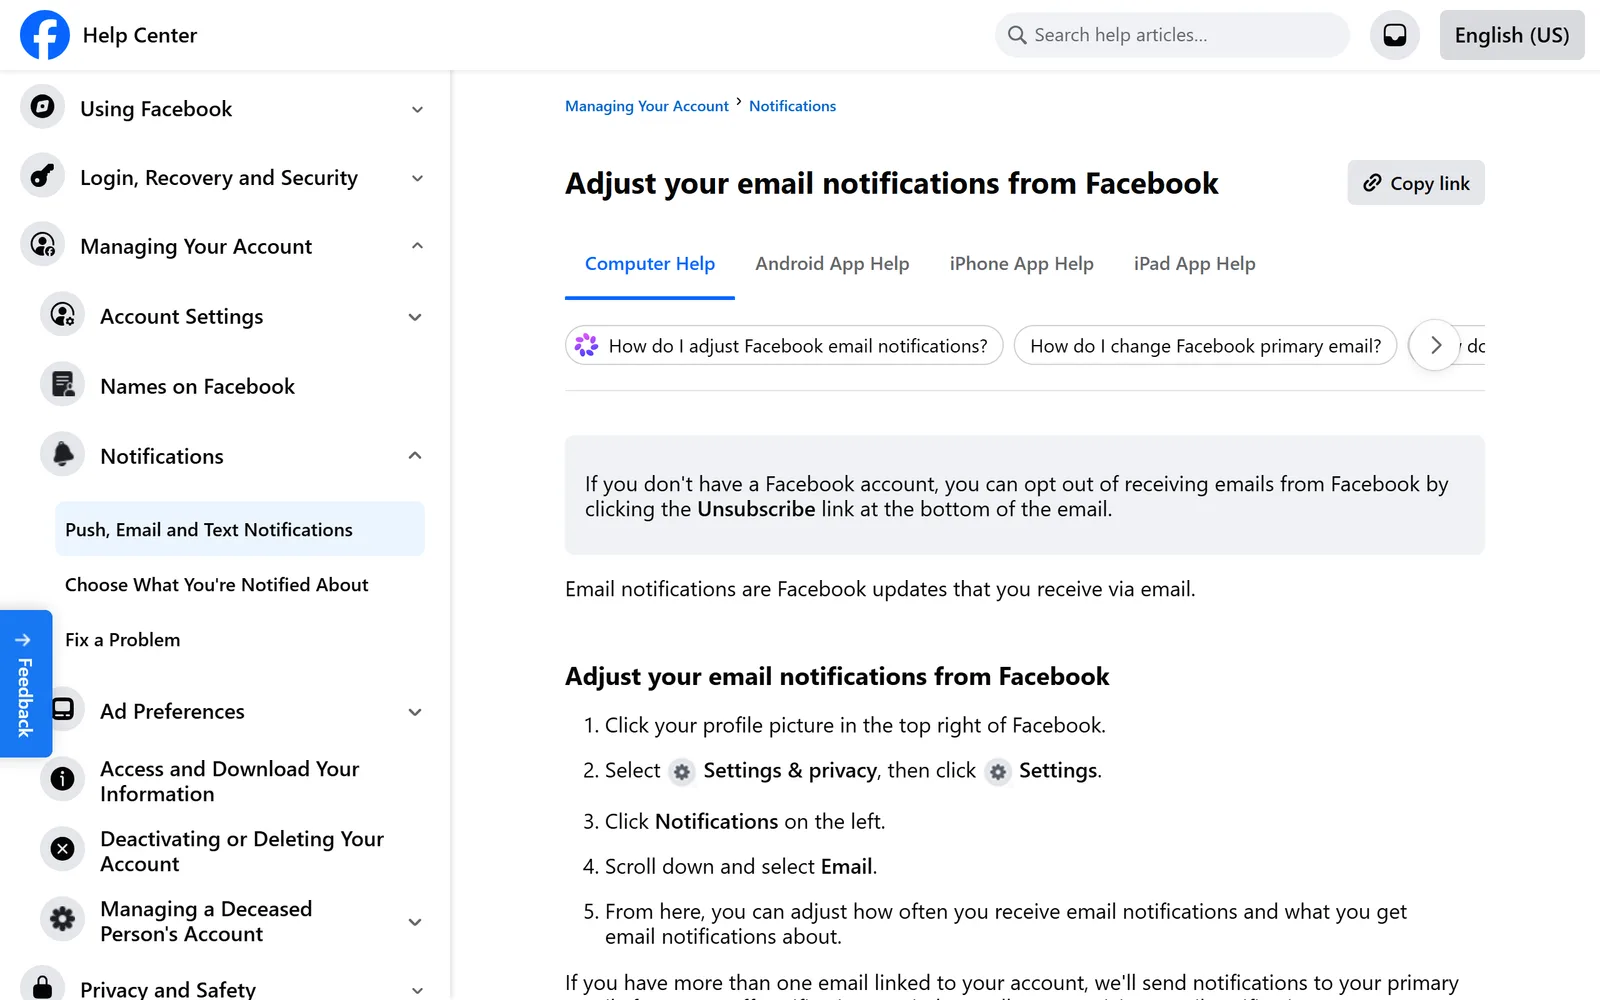Collapse the Managing Your Account chevron
The width and height of the screenshot is (1600, 1000).
(417, 246)
